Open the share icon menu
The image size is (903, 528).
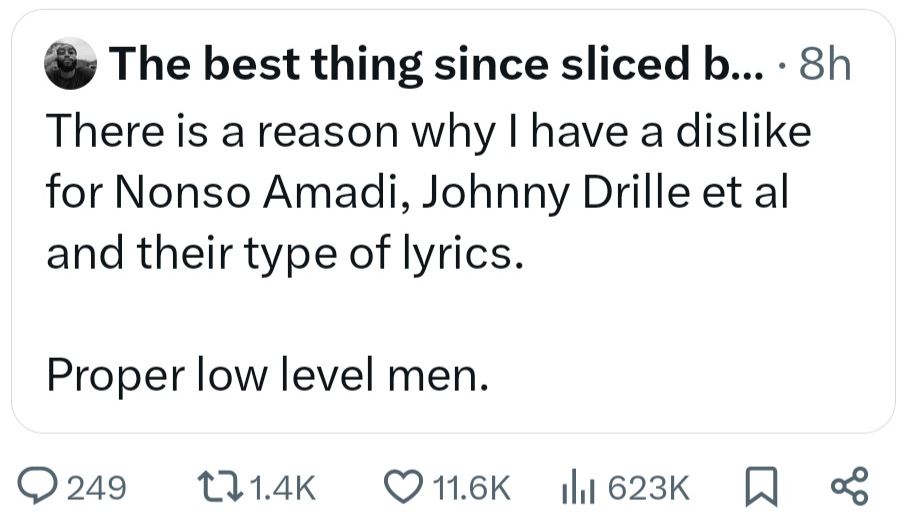[848, 486]
